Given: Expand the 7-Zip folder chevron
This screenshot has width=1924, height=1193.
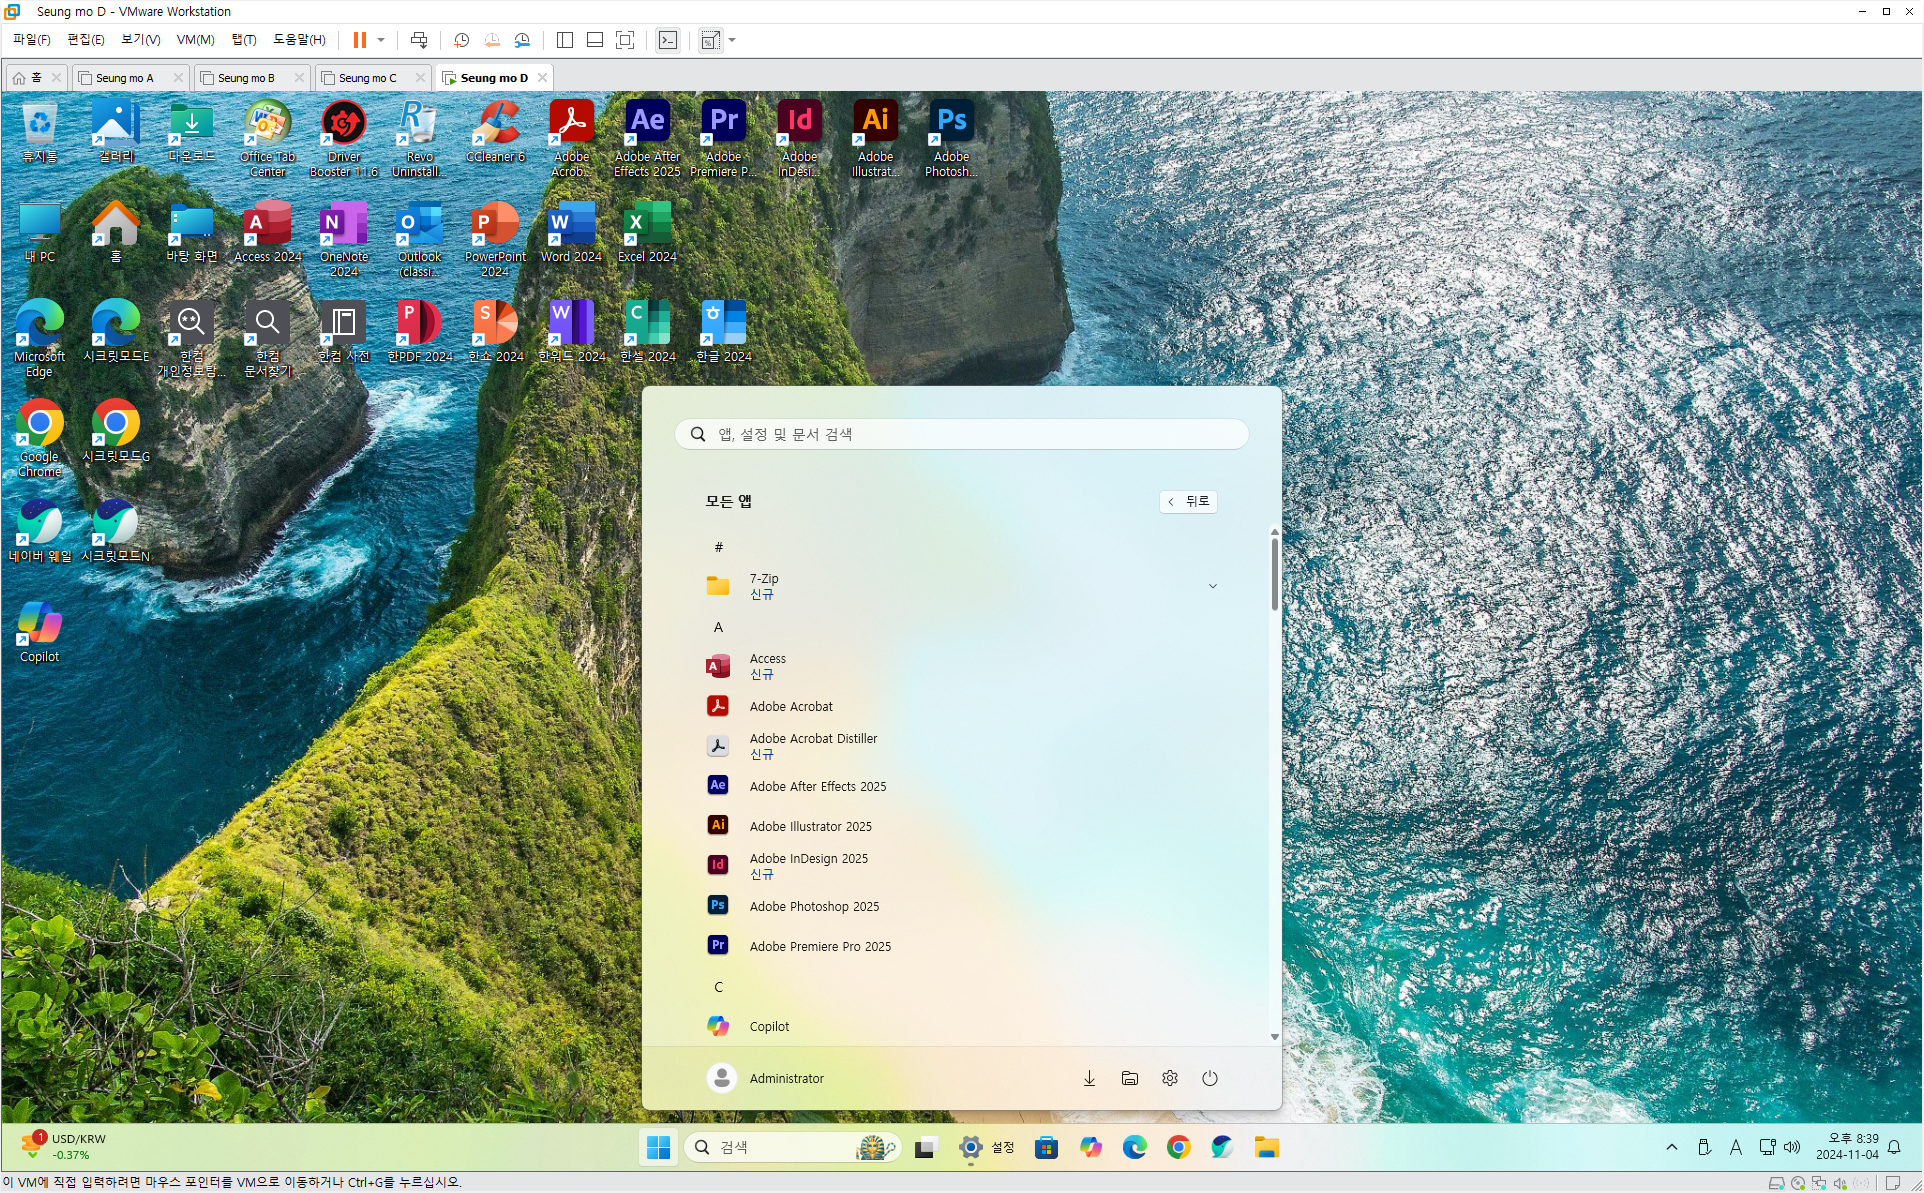Looking at the screenshot, I should point(1212,586).
